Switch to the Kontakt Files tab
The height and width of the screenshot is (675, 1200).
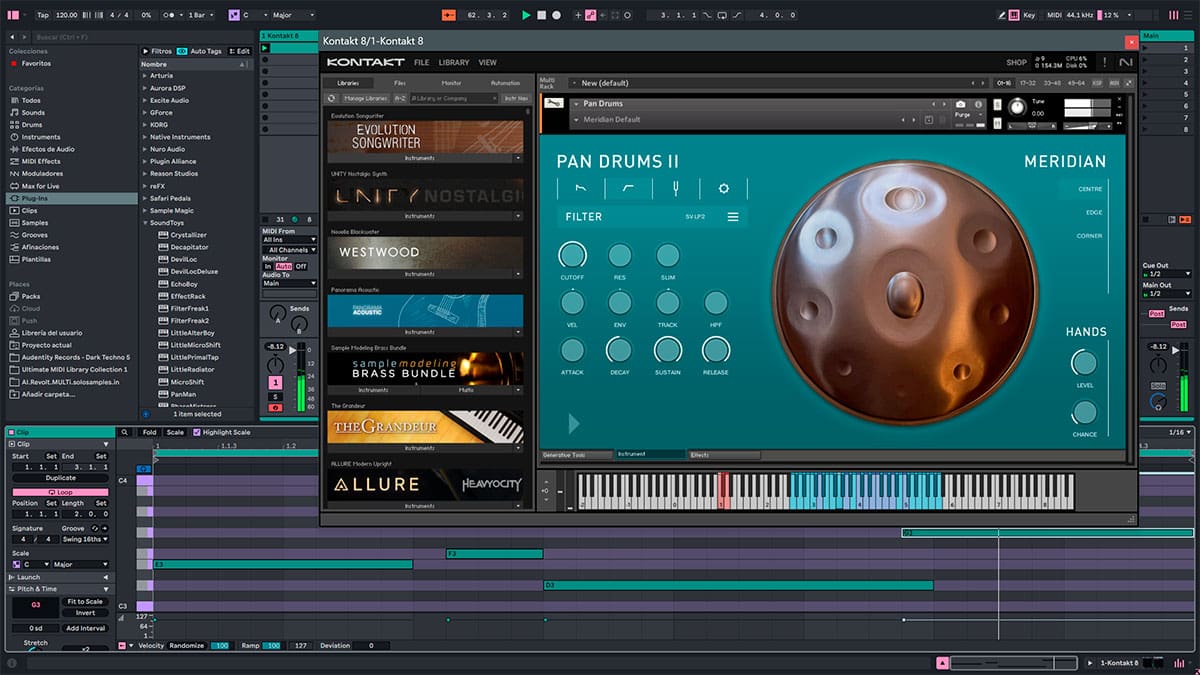pos(400,83)
